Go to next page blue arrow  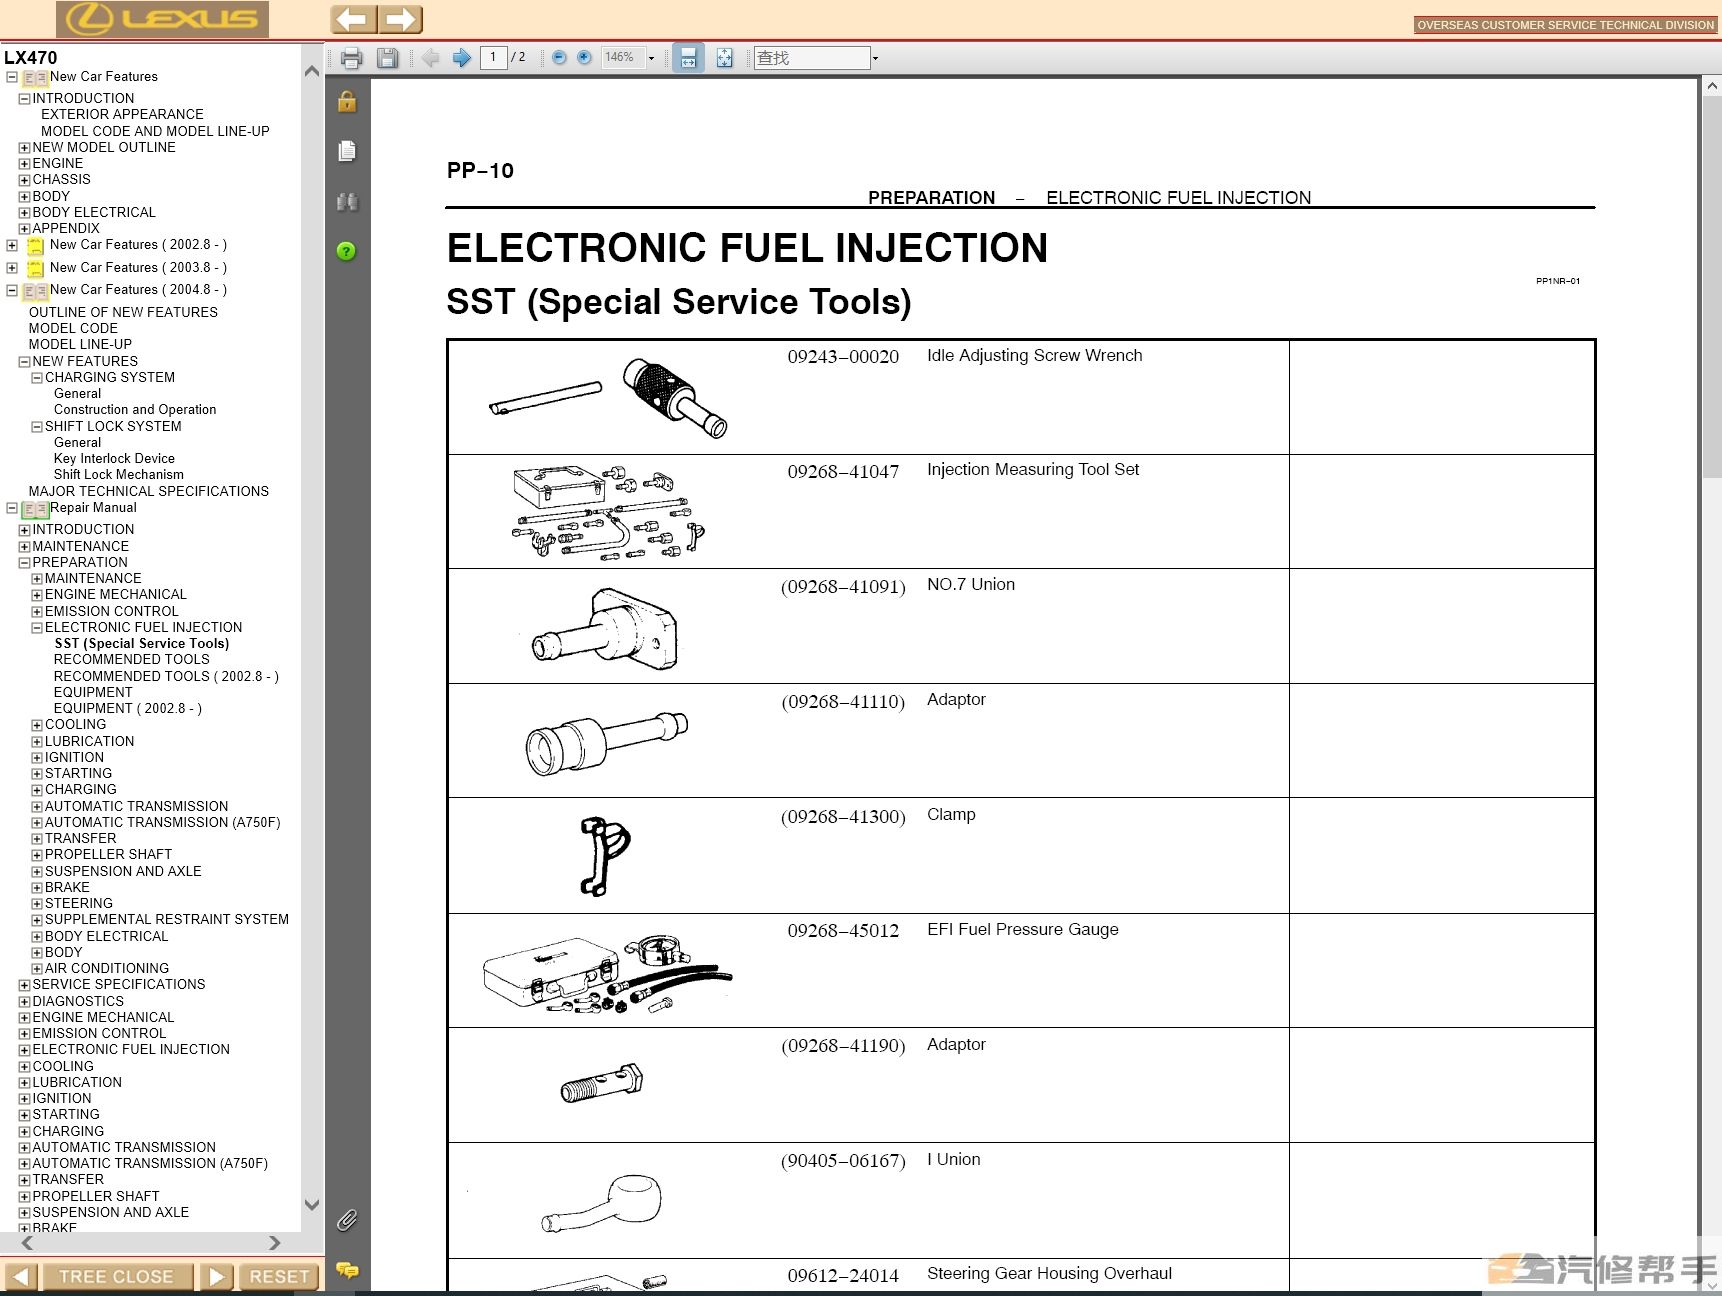click(x=461, y=58)
